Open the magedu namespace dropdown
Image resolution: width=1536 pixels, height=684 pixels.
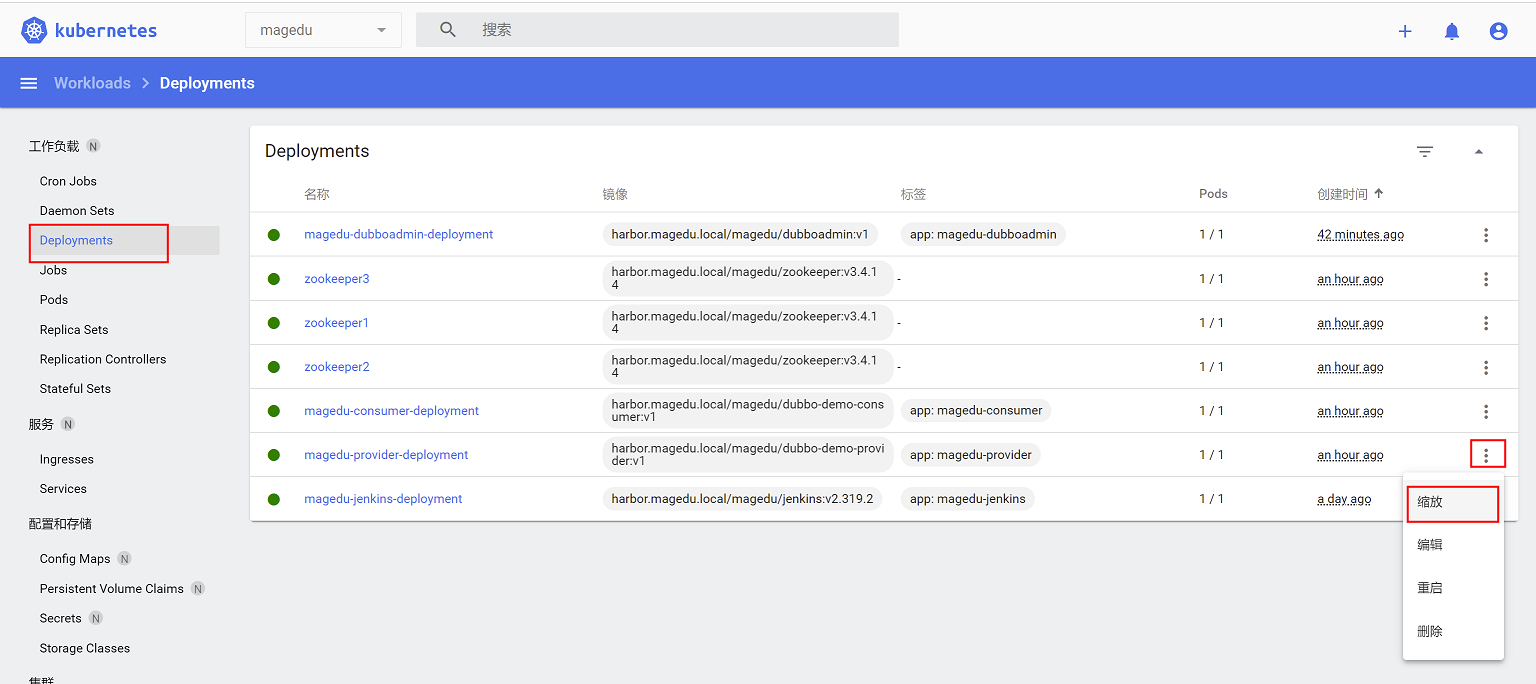(x=323, y=30)
